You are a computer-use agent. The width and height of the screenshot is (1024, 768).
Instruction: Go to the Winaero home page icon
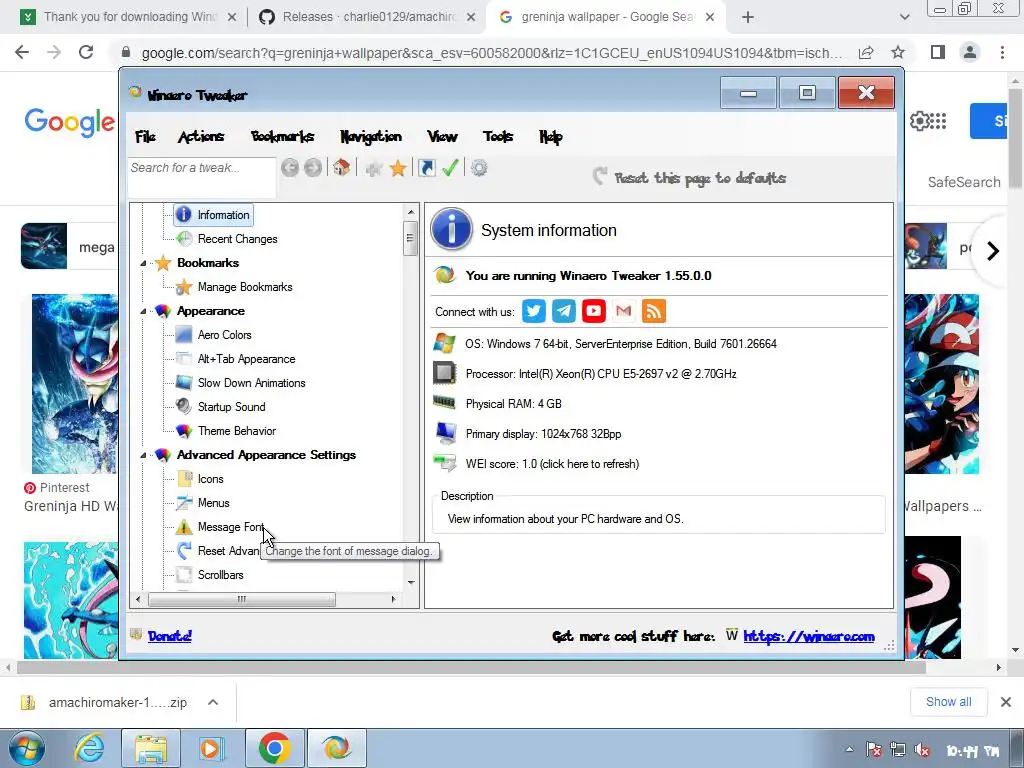click(341, 168)
